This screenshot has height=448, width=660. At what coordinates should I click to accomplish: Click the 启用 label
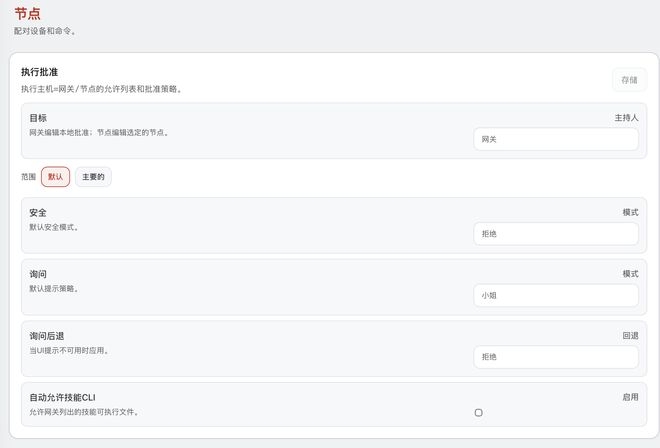[630, 397]
